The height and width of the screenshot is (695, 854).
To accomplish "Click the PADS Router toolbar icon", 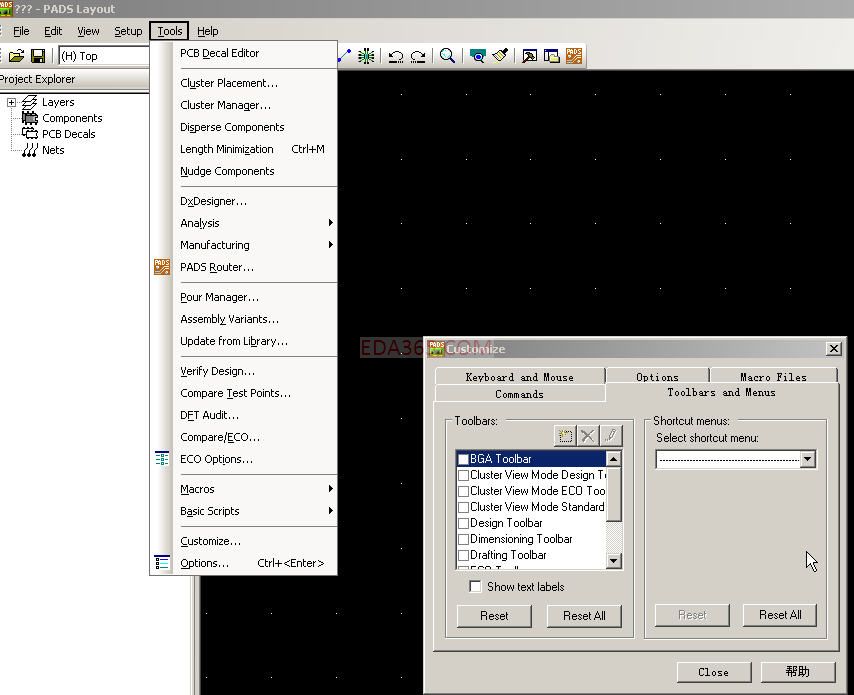I will pyautogui.click(x=574, y=56).
